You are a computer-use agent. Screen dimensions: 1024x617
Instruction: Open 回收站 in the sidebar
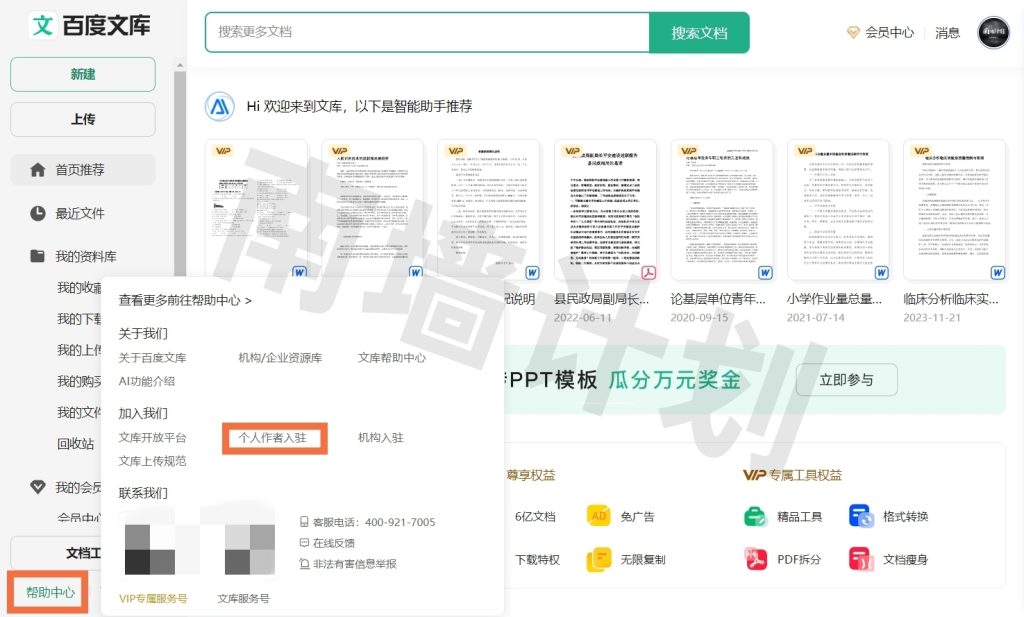76,444
